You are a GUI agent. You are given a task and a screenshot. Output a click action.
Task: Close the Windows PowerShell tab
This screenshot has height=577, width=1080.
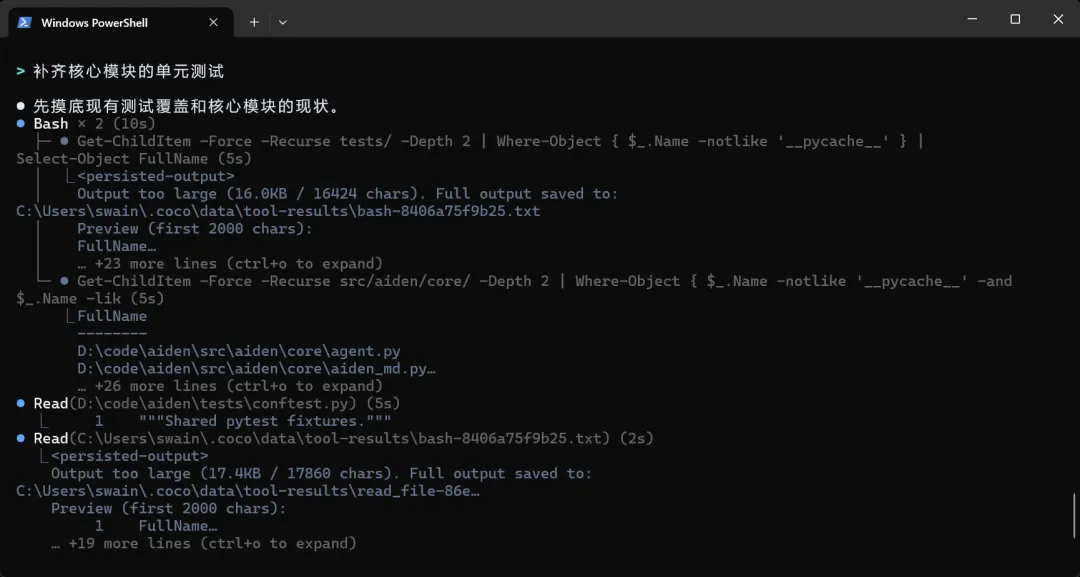click(214, 22)
